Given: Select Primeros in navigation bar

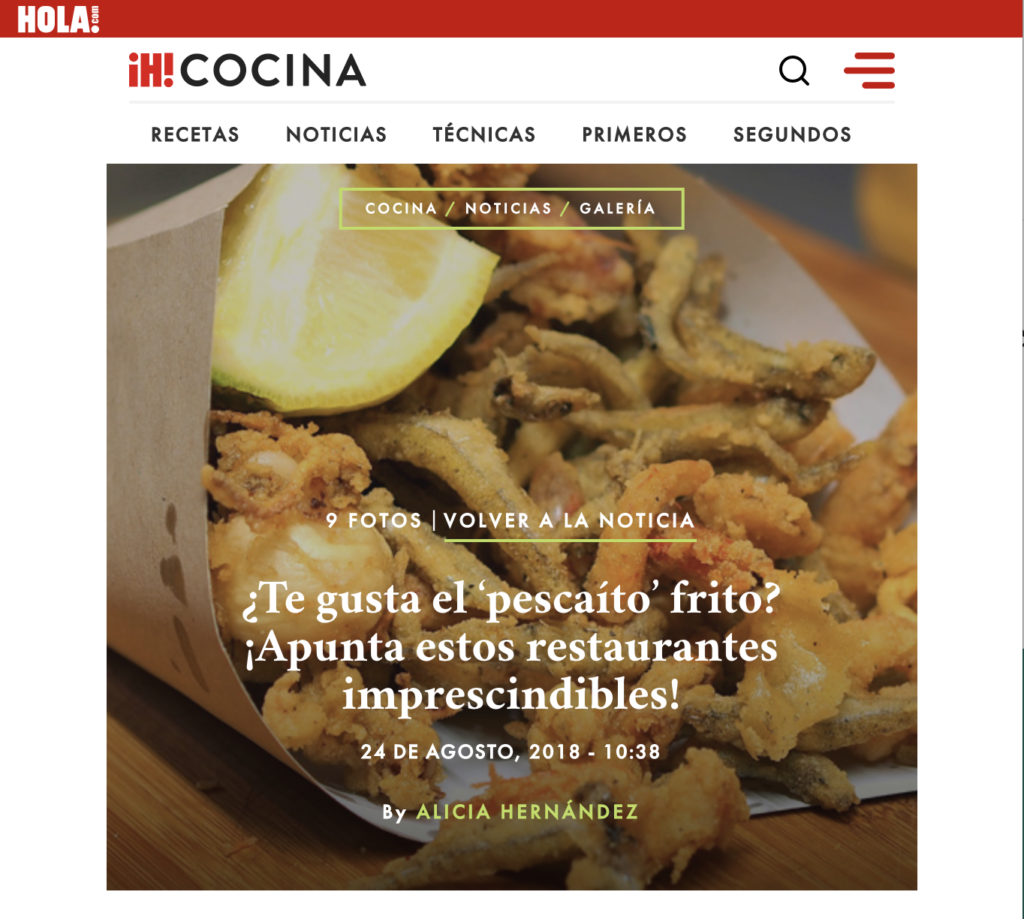Looking at the screenshot, I should click(x=634, y=135).
